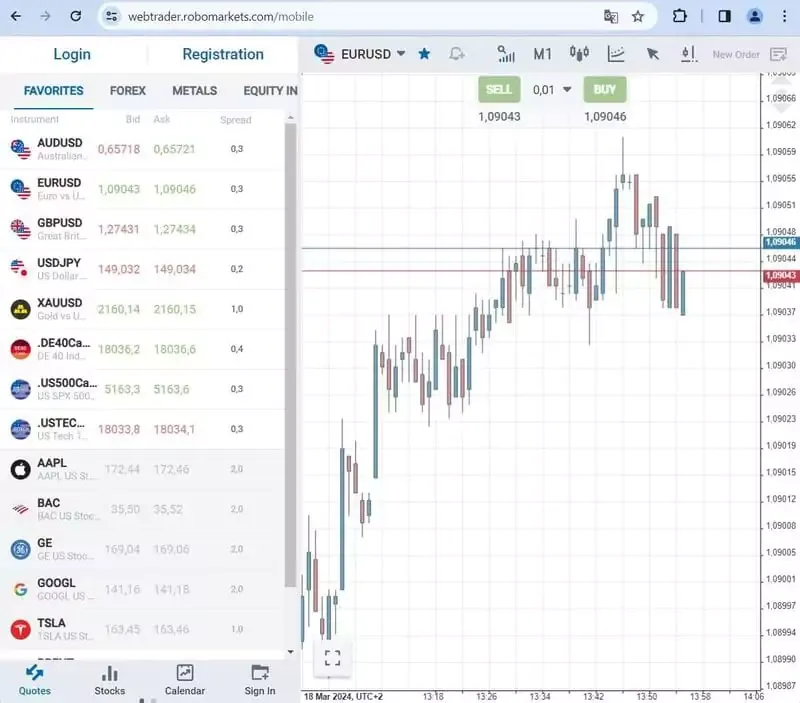The height and width of the screenshot is (703, 800).
Task: Click the address bar URL
Action: click(x=221, y=17)
